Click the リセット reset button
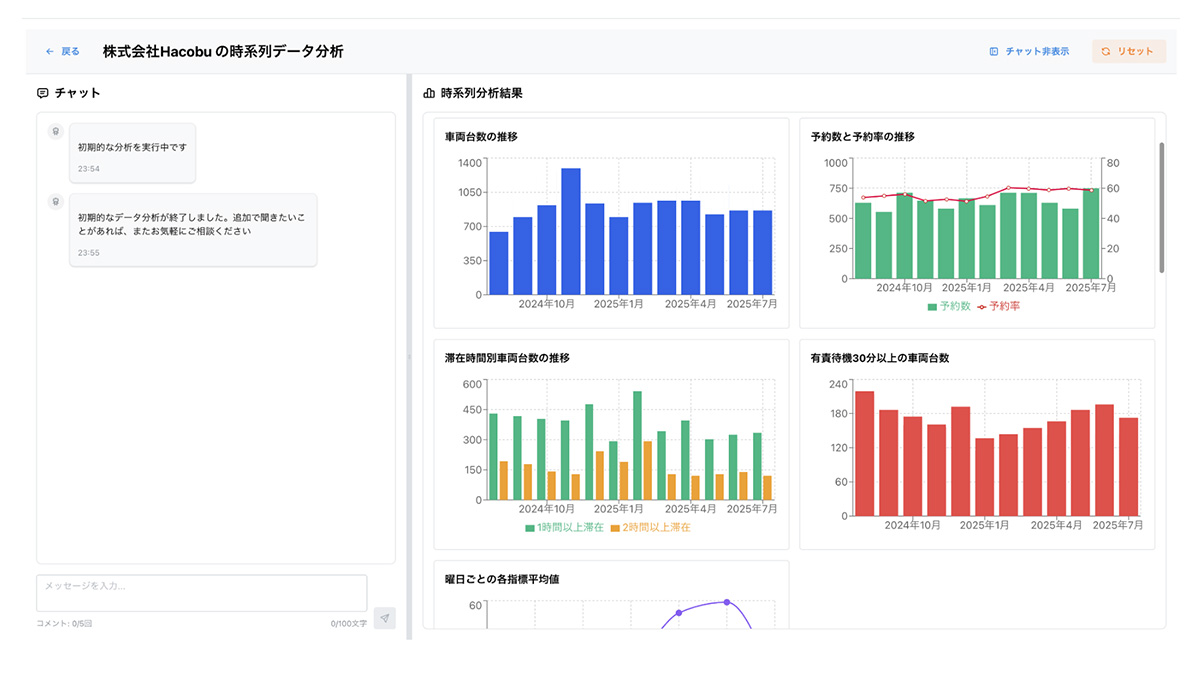This screenshot has height=675, width=1200. 1128,51
